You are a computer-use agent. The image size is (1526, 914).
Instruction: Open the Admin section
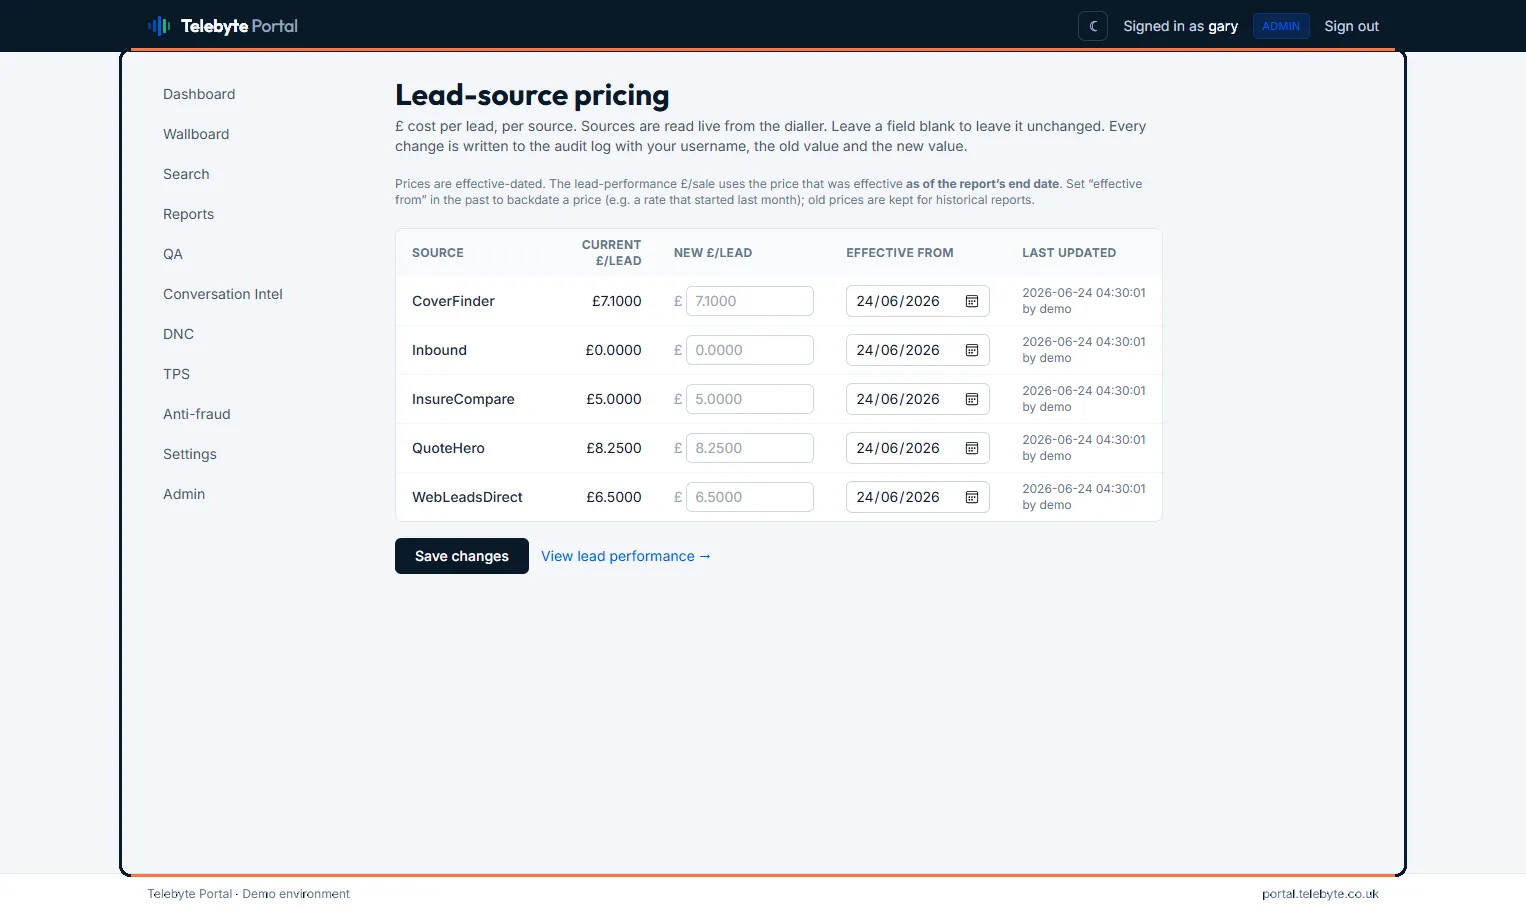[184, 494]
